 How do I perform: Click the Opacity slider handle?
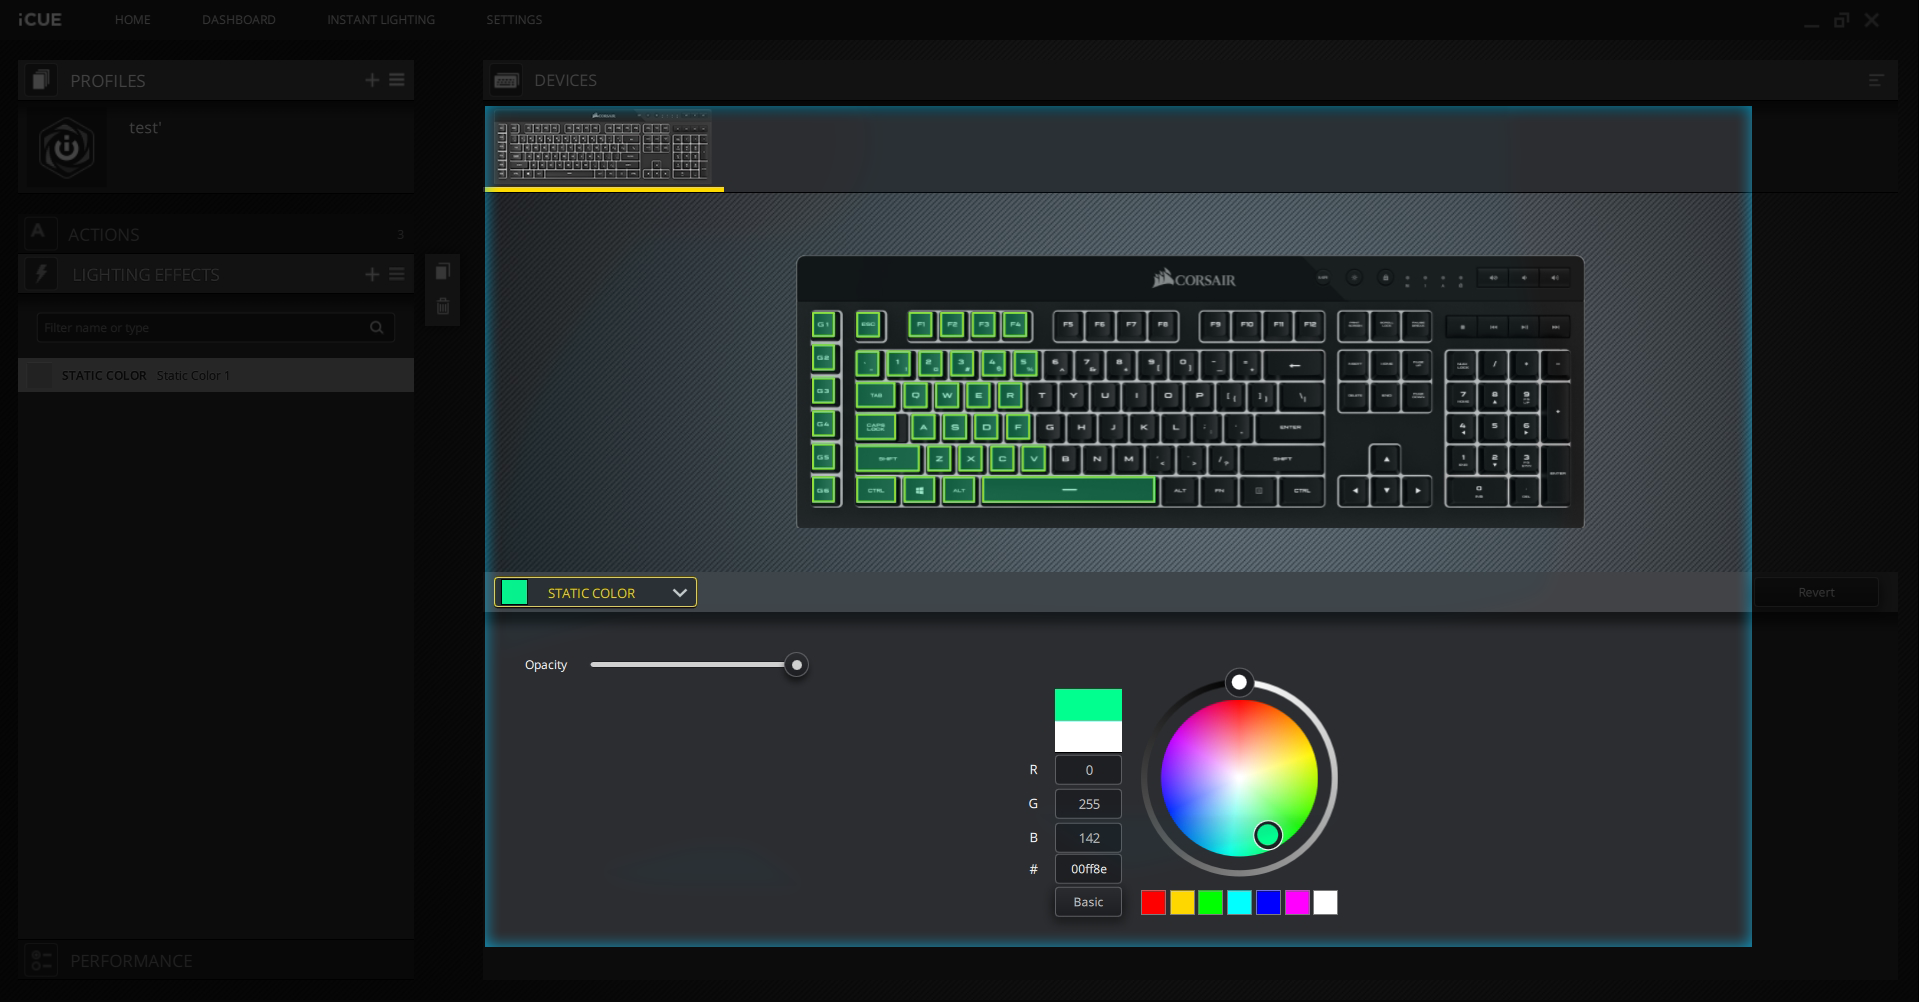click(x=796, y=665)
